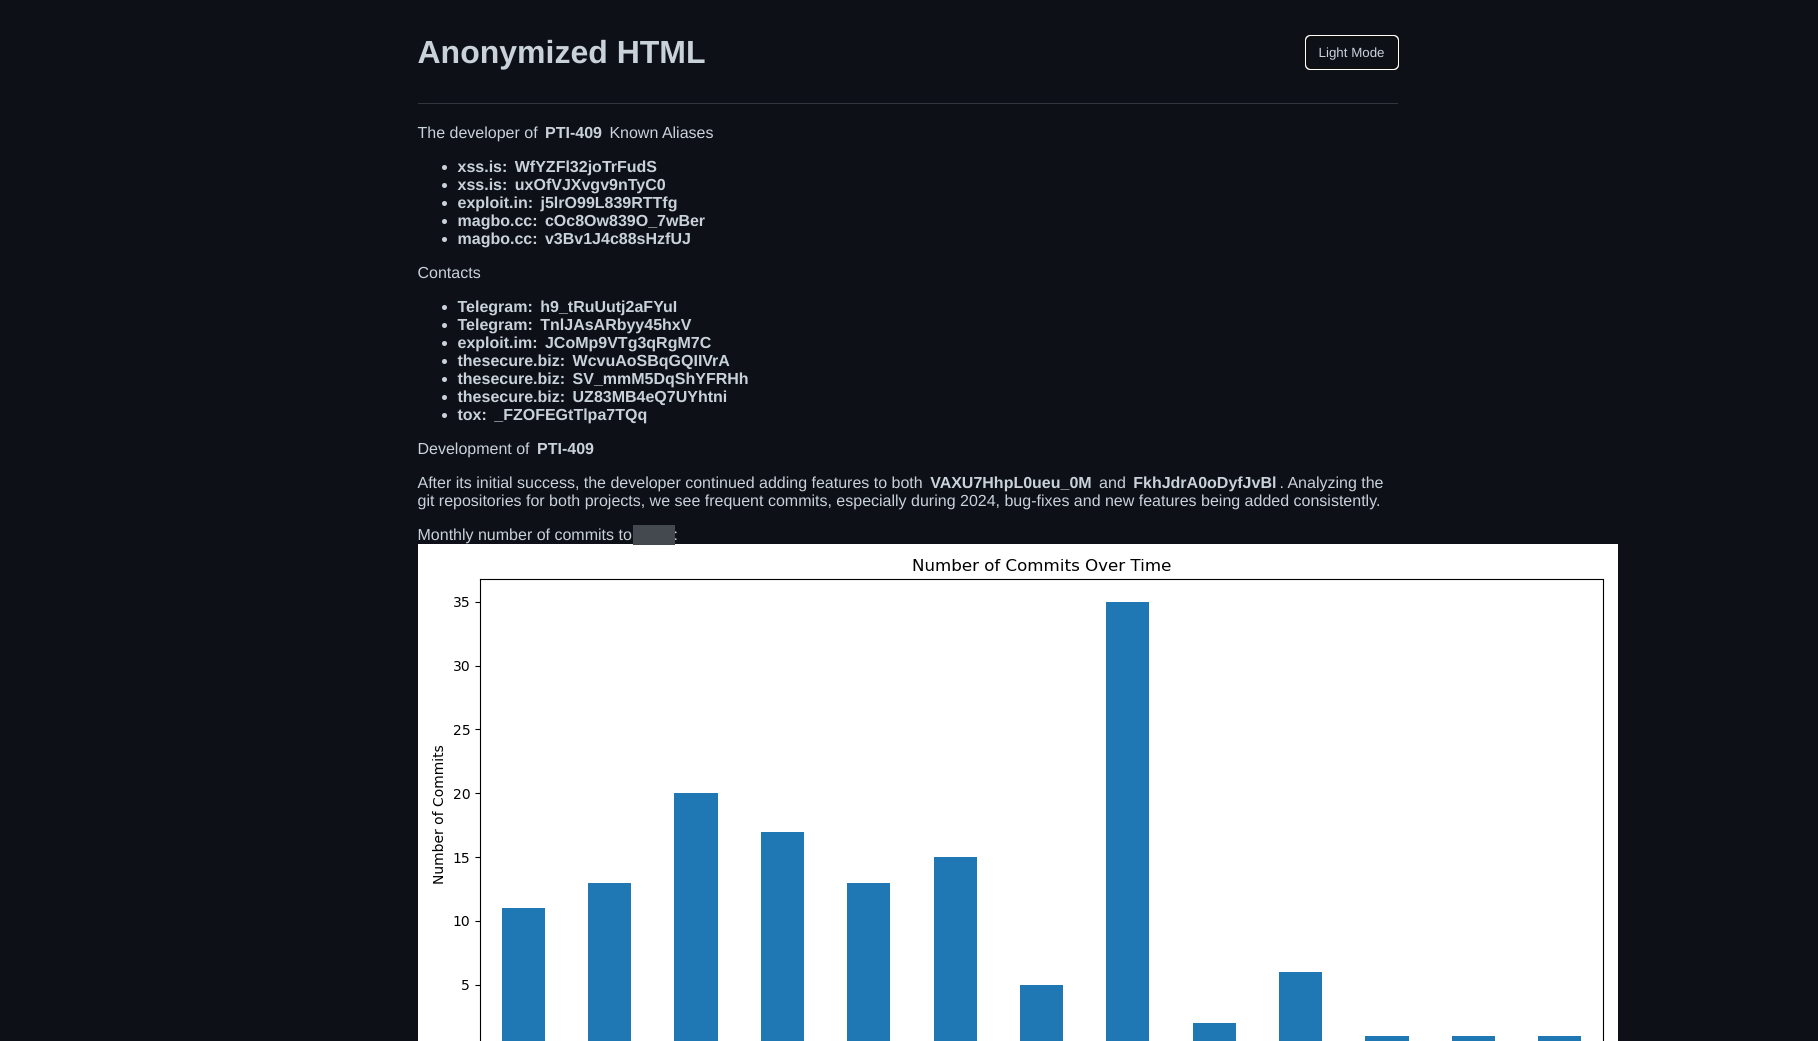
Task: Select the chart bar reaching 20 commits
Action: click(x=695, y=915)
